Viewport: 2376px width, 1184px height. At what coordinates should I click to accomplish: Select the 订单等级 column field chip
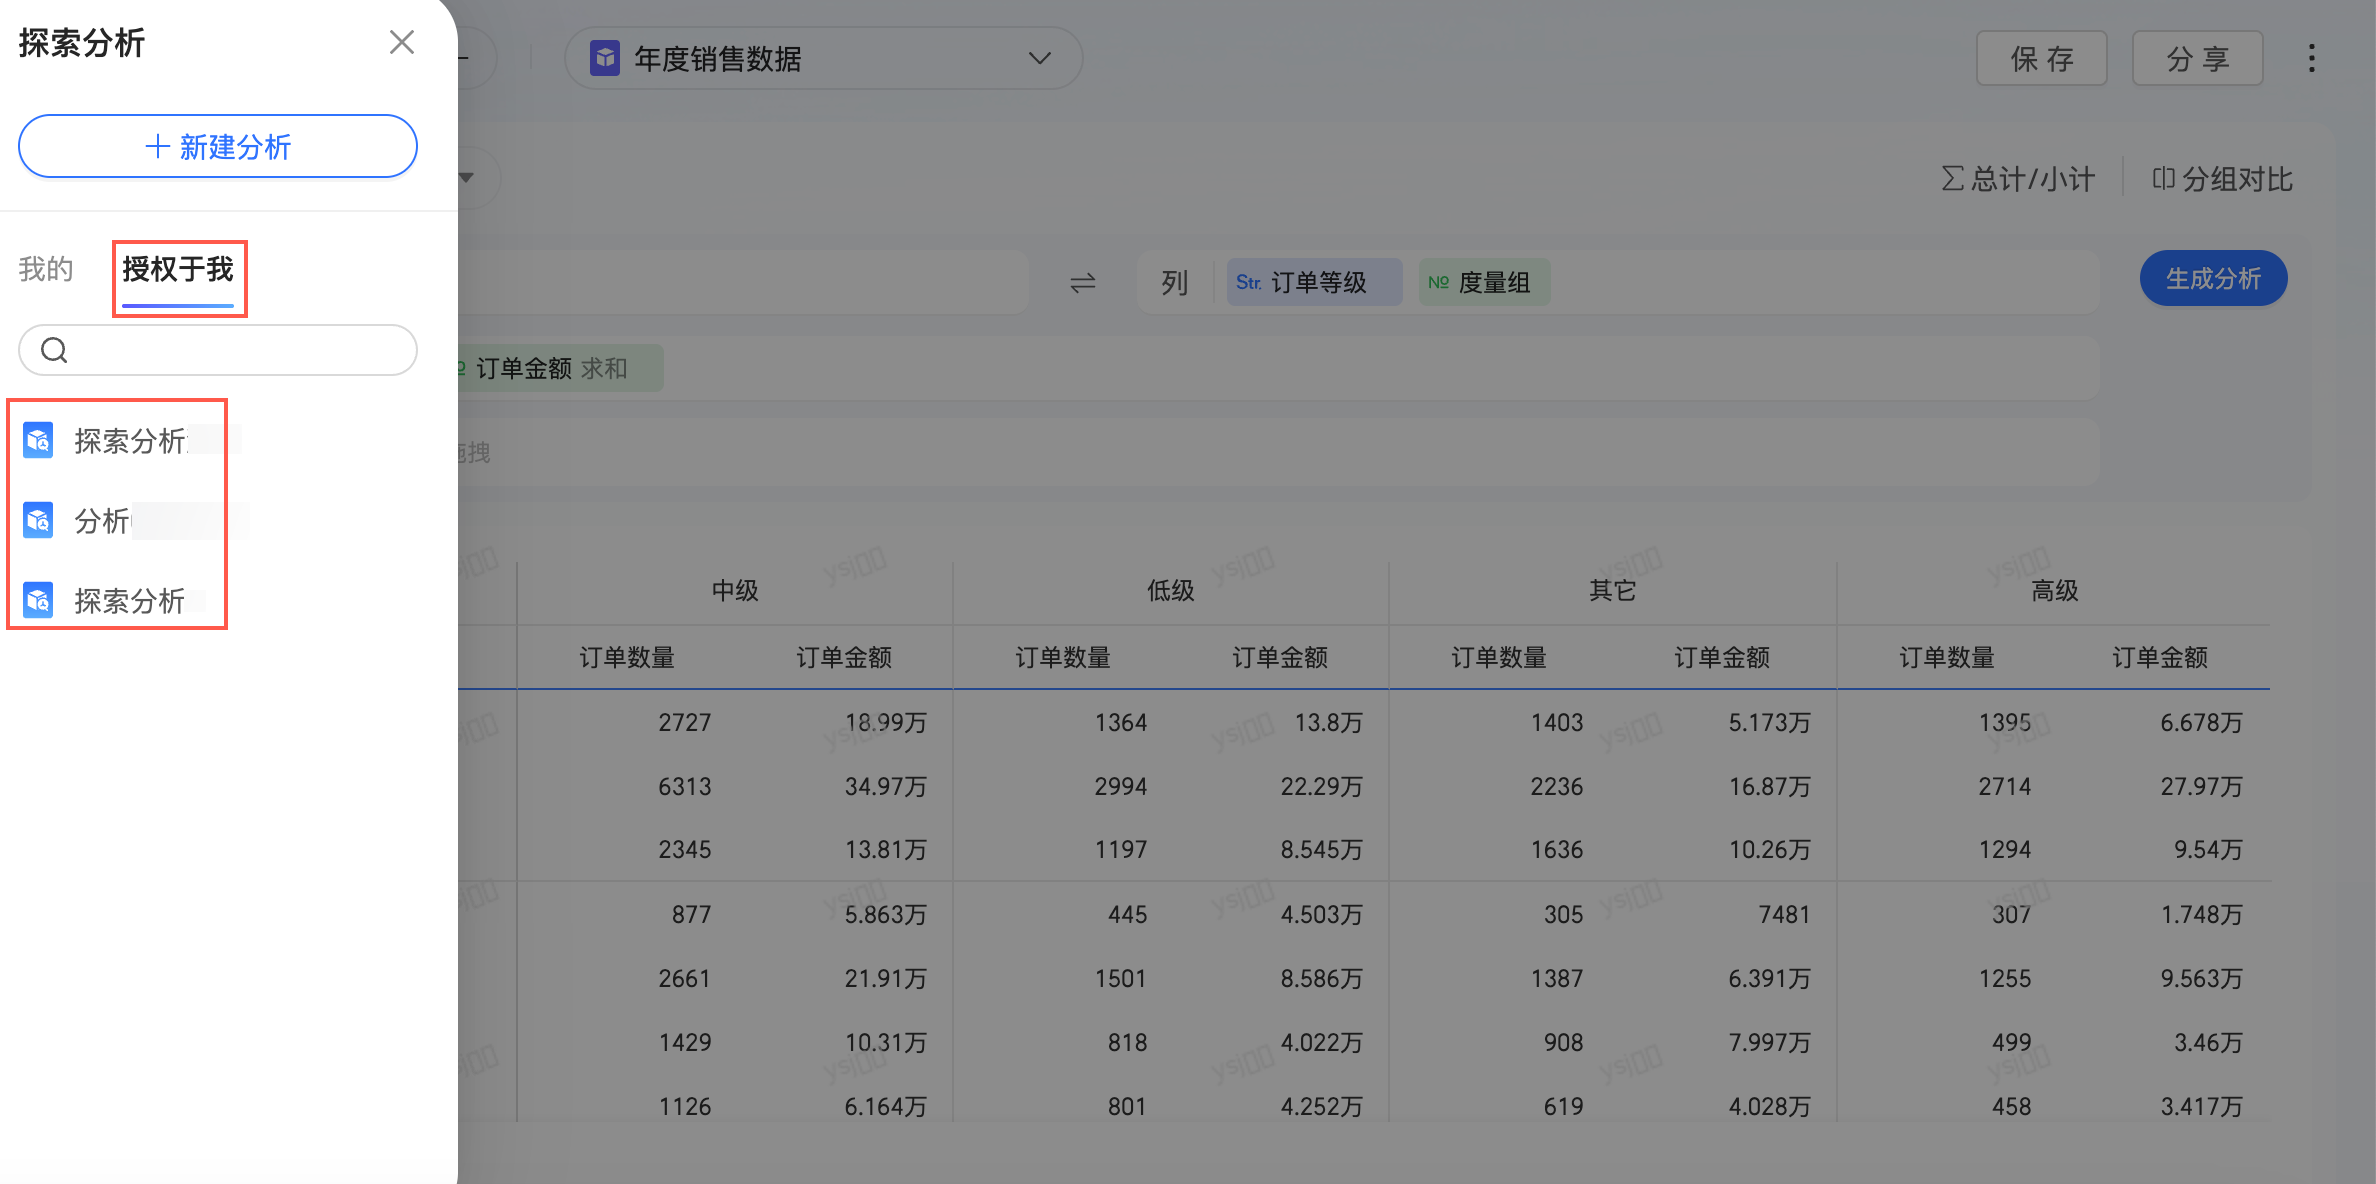pos(1313,283)
